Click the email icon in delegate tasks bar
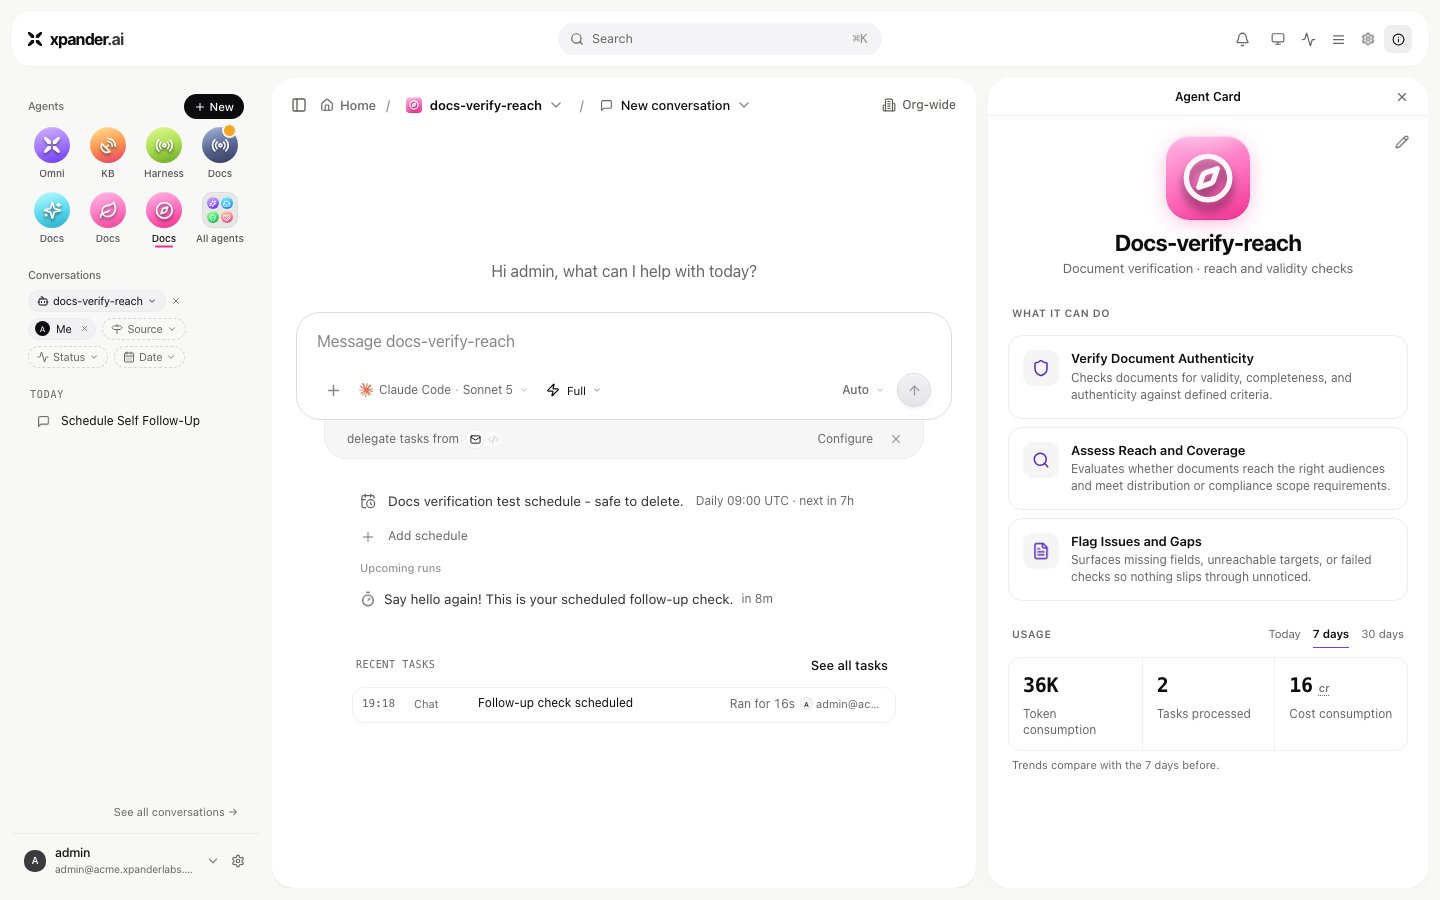 click(476, 439)
